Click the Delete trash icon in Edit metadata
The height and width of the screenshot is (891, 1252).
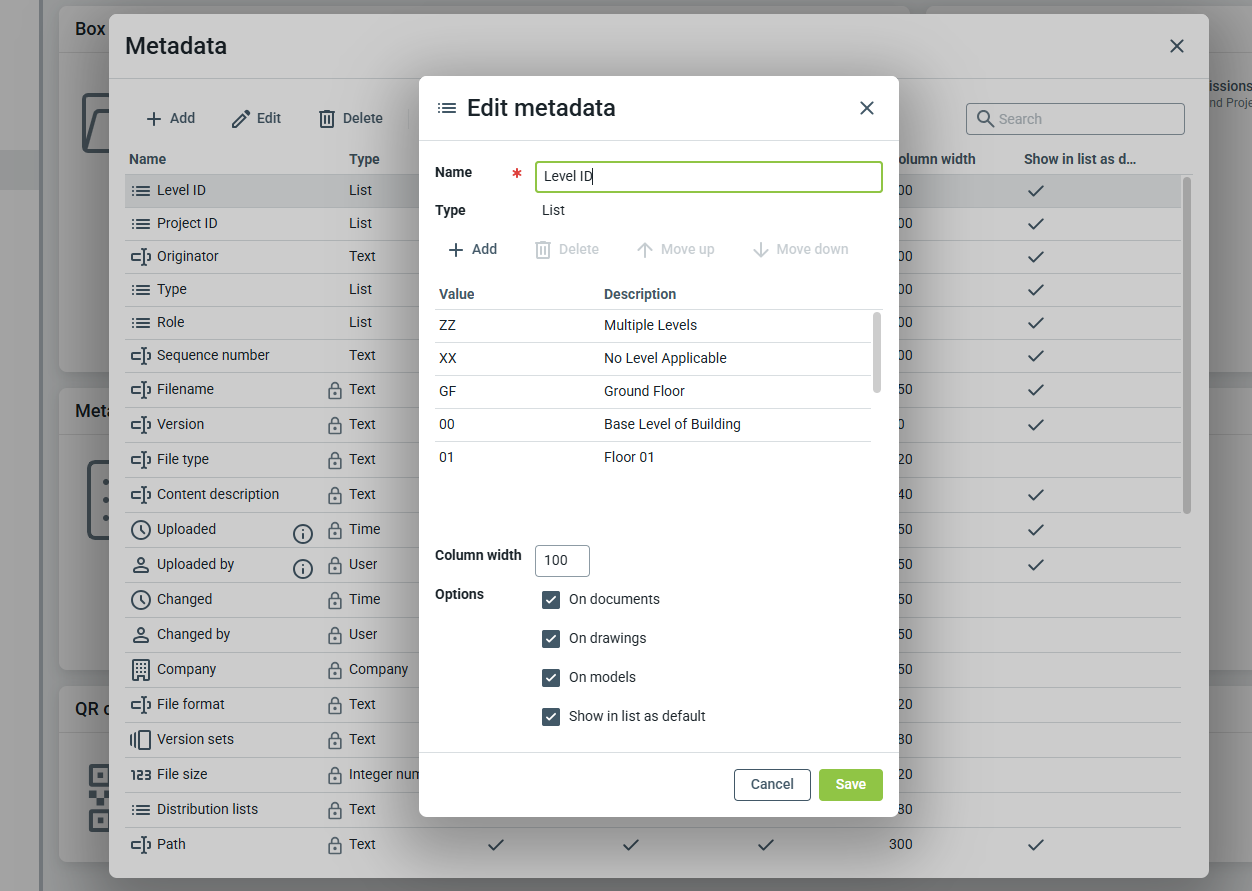tap(543, 250)
